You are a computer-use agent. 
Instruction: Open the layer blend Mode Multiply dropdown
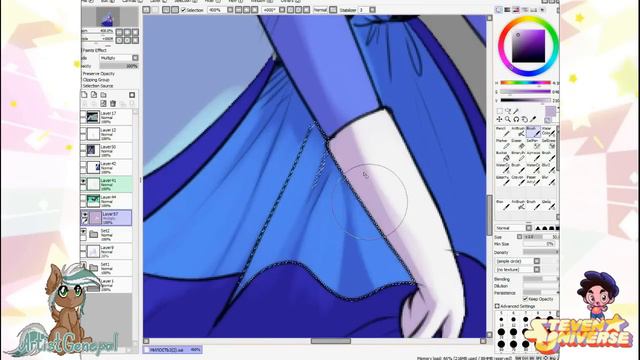pyautogui.click(x=119, y=58)
